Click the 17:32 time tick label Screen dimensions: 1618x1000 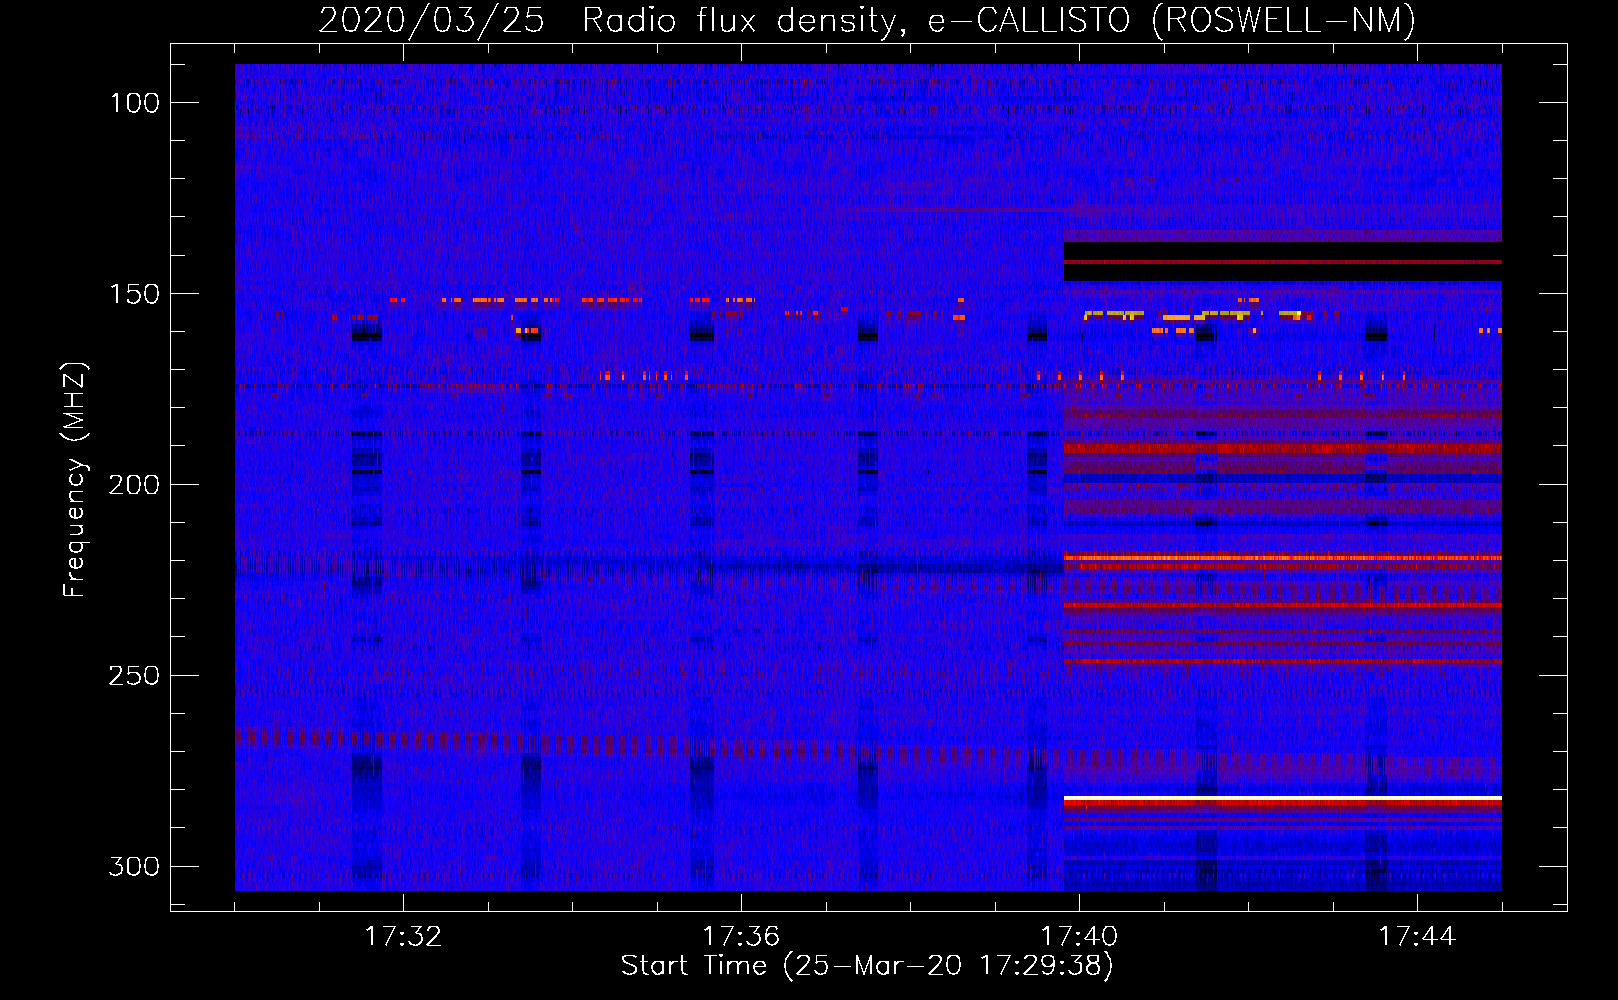(403, 937)
